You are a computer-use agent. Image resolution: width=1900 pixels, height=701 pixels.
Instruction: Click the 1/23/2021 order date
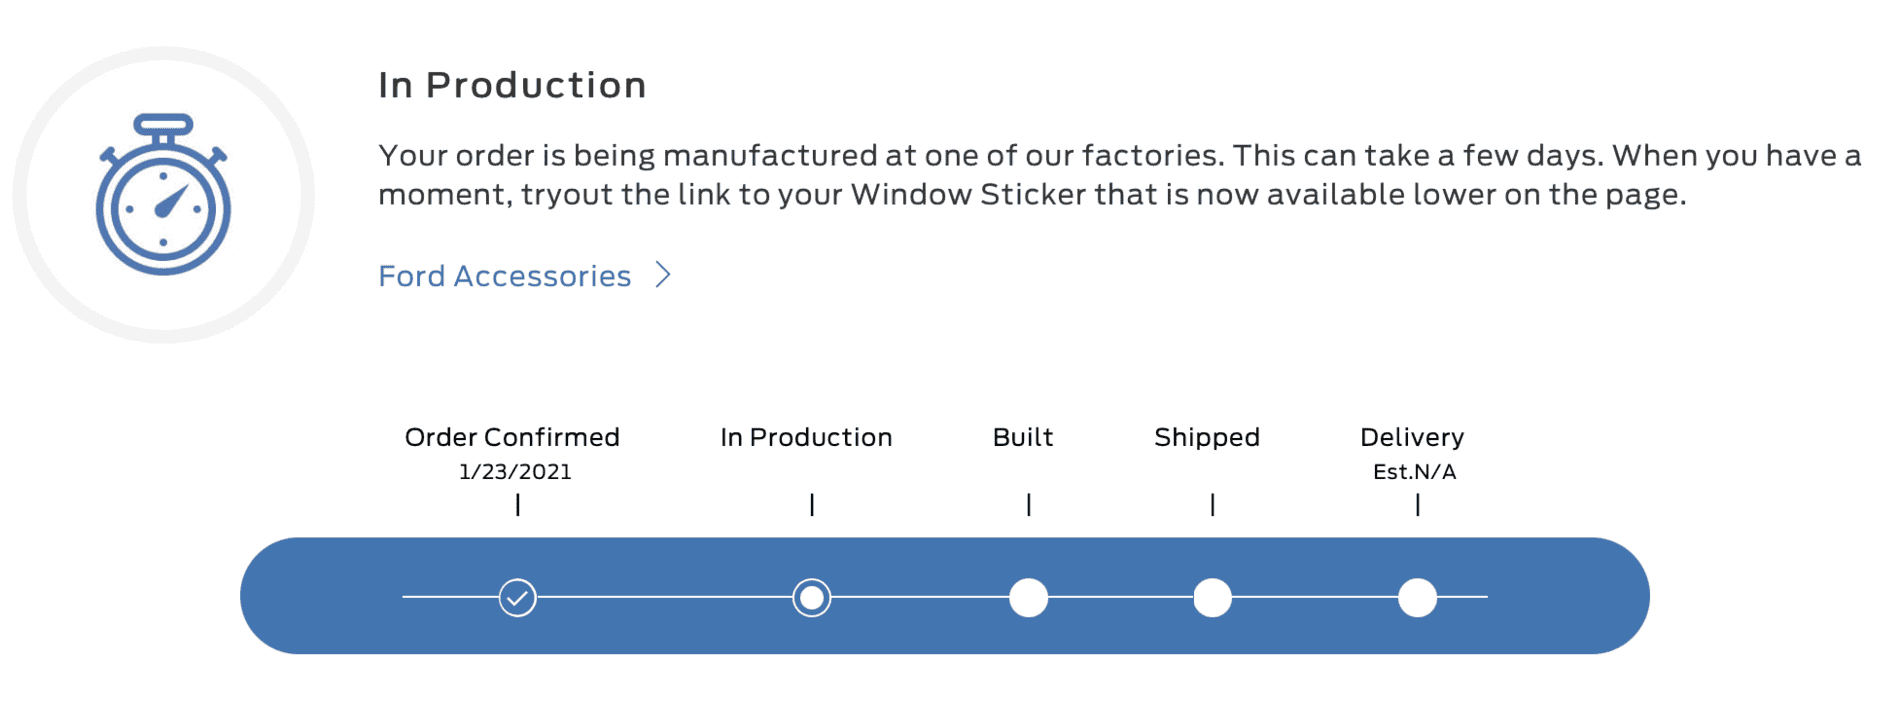[515, 472]
